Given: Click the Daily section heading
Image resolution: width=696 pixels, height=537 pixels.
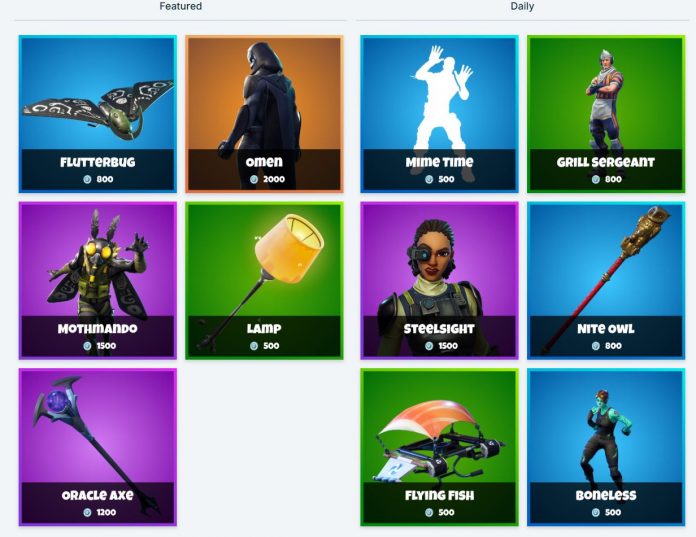Looking at the screenshot, I should click(522, 6).
